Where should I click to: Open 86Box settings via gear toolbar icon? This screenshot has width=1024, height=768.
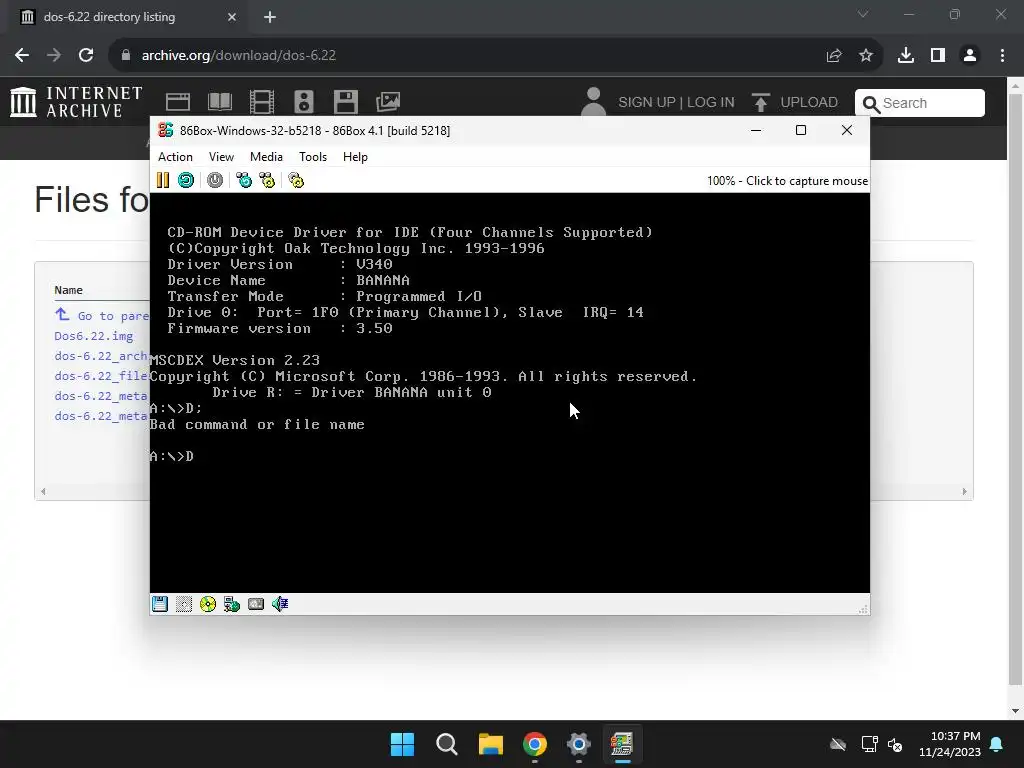296,180
